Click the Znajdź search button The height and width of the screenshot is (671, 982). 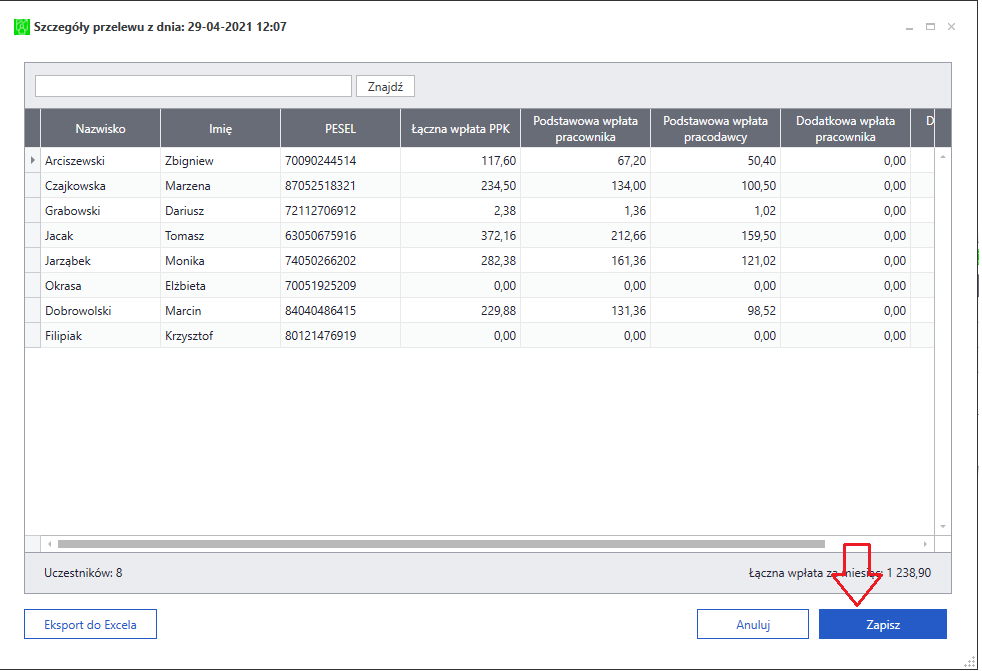pos(385,86)
